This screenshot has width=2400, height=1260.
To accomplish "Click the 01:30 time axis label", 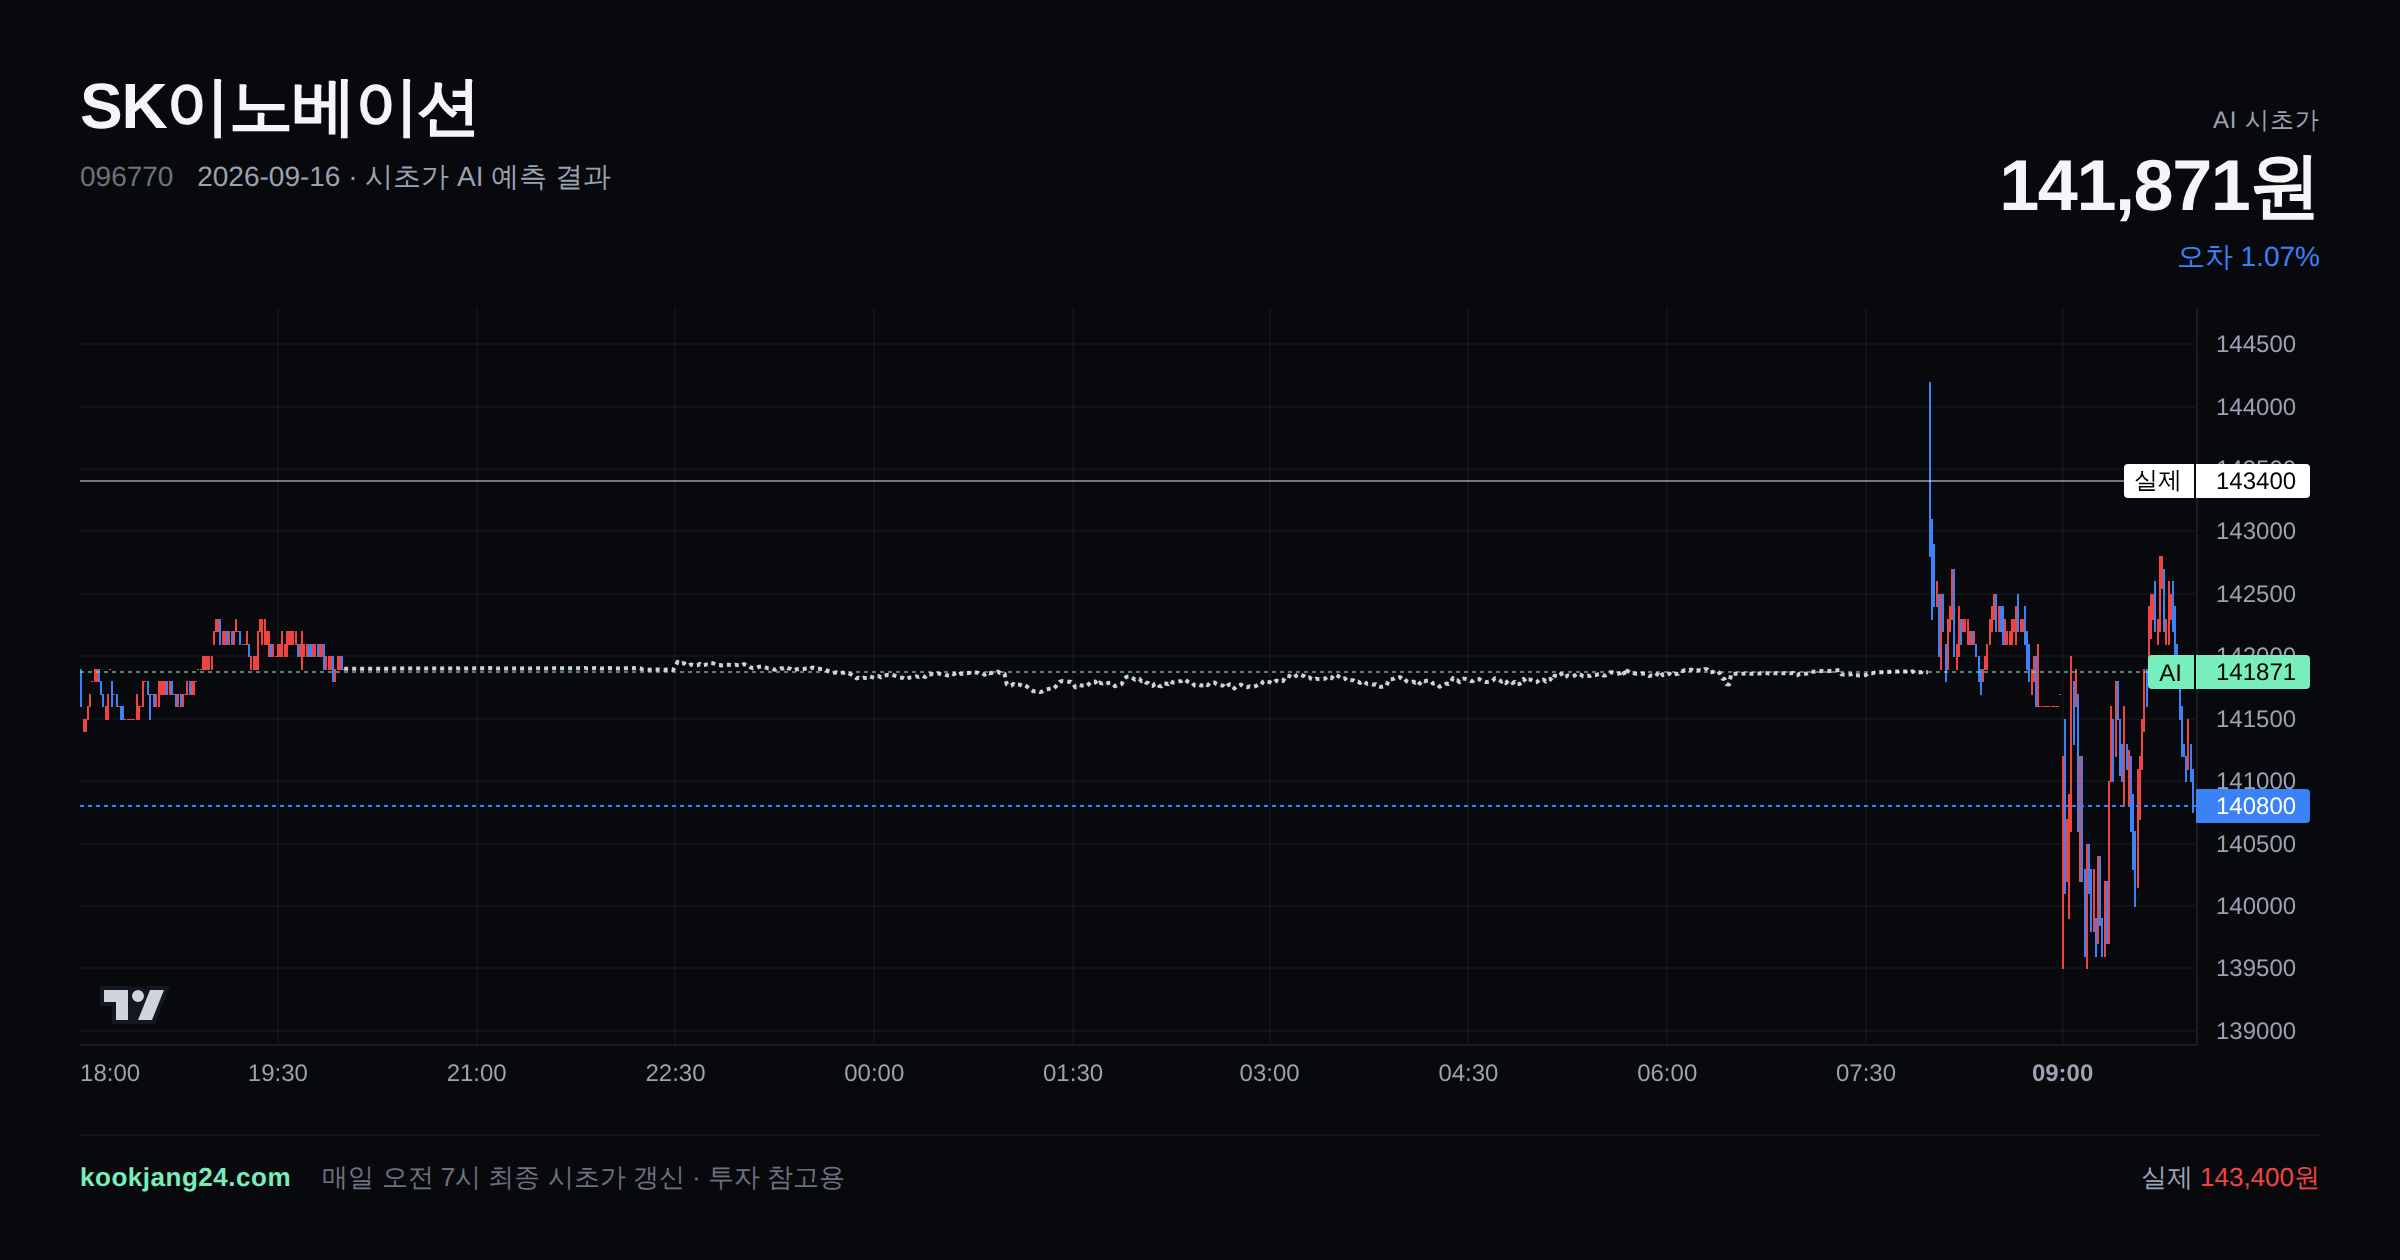I will (x=1073, y=1073).
